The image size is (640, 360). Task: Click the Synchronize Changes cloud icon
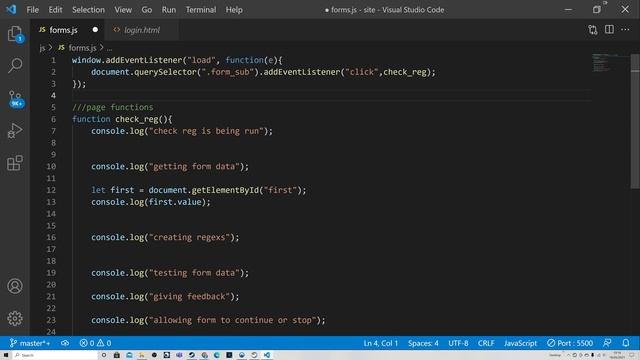[65, 343]
